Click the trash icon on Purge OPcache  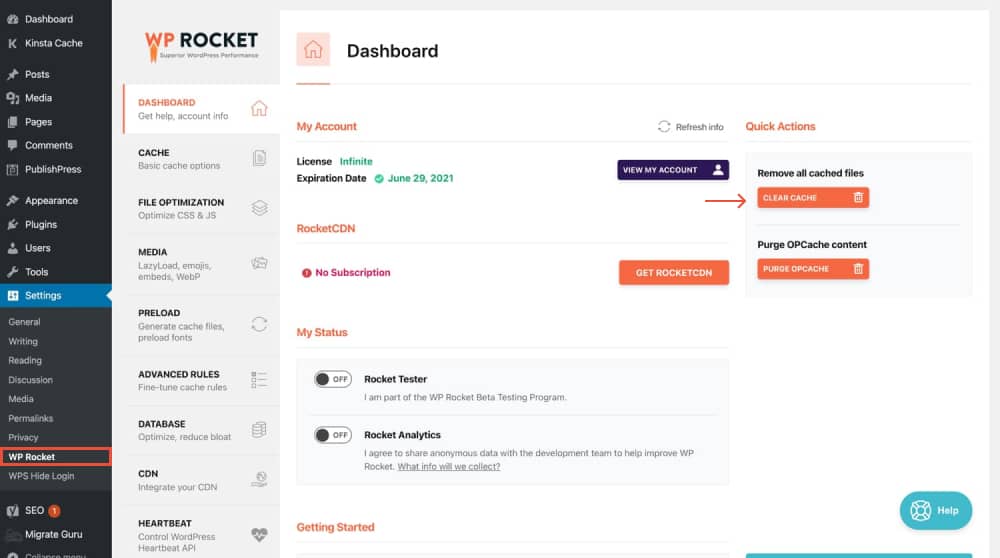click(858, 269)
